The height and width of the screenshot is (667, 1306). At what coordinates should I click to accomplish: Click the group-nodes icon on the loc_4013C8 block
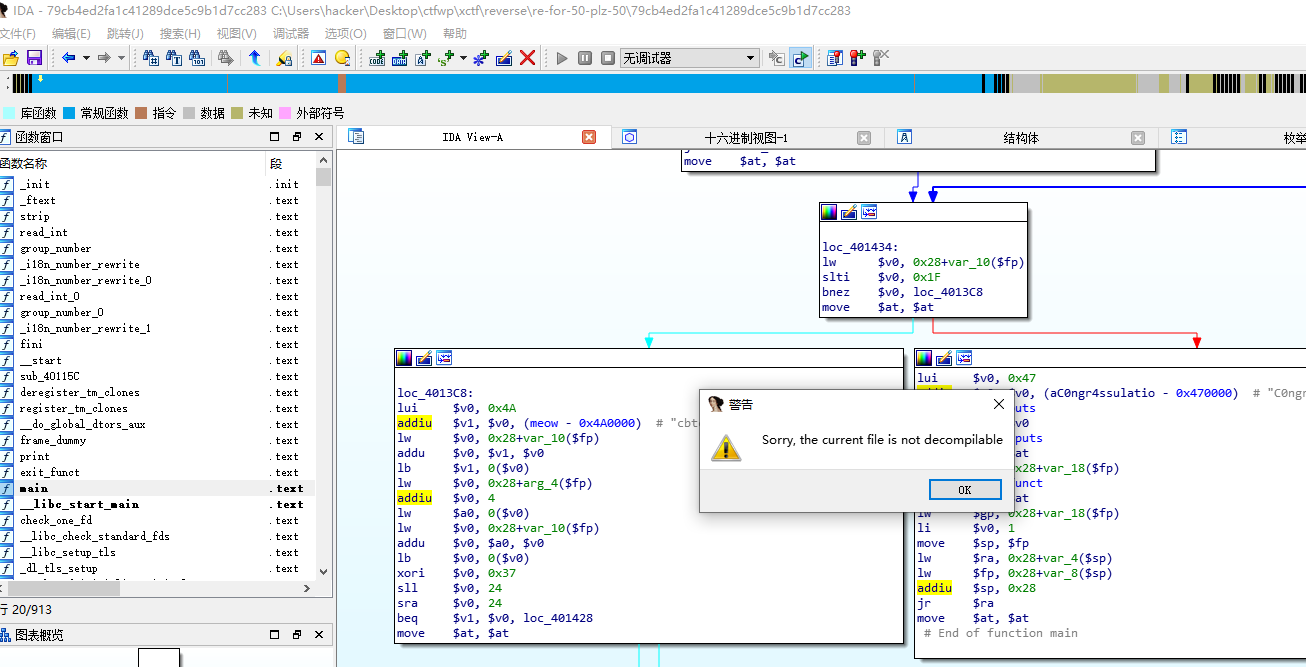tap(444, 357)
